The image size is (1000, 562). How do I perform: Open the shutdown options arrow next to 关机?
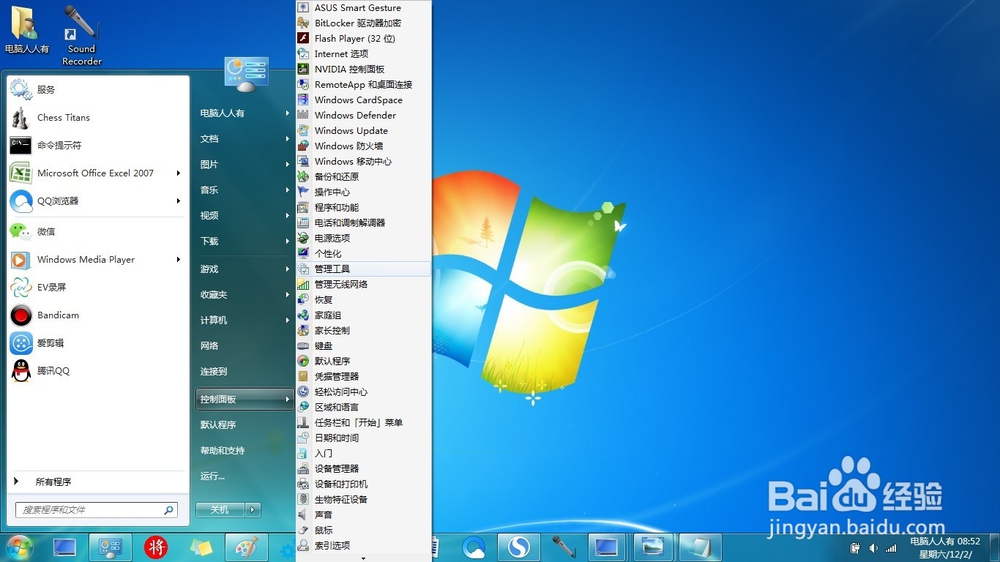(x=253, y=510)
